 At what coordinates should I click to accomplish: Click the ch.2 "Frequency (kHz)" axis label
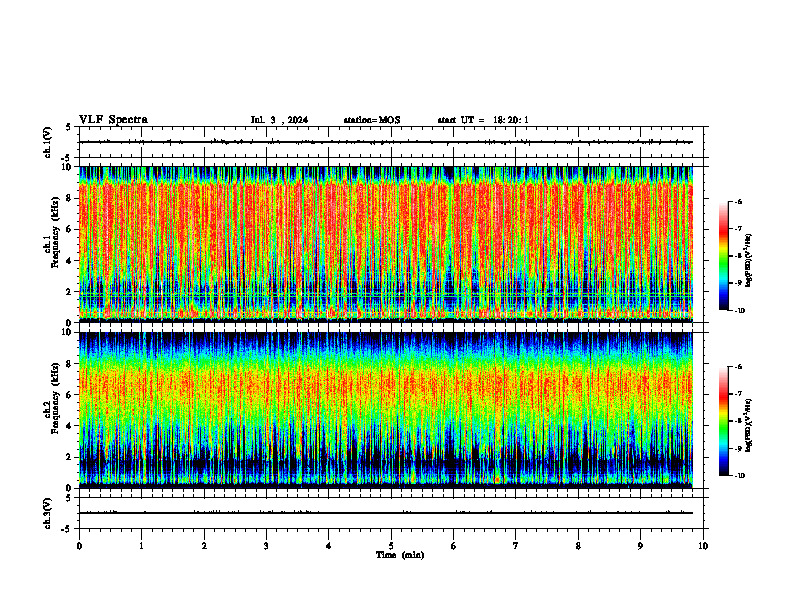[x=55, y=398]
